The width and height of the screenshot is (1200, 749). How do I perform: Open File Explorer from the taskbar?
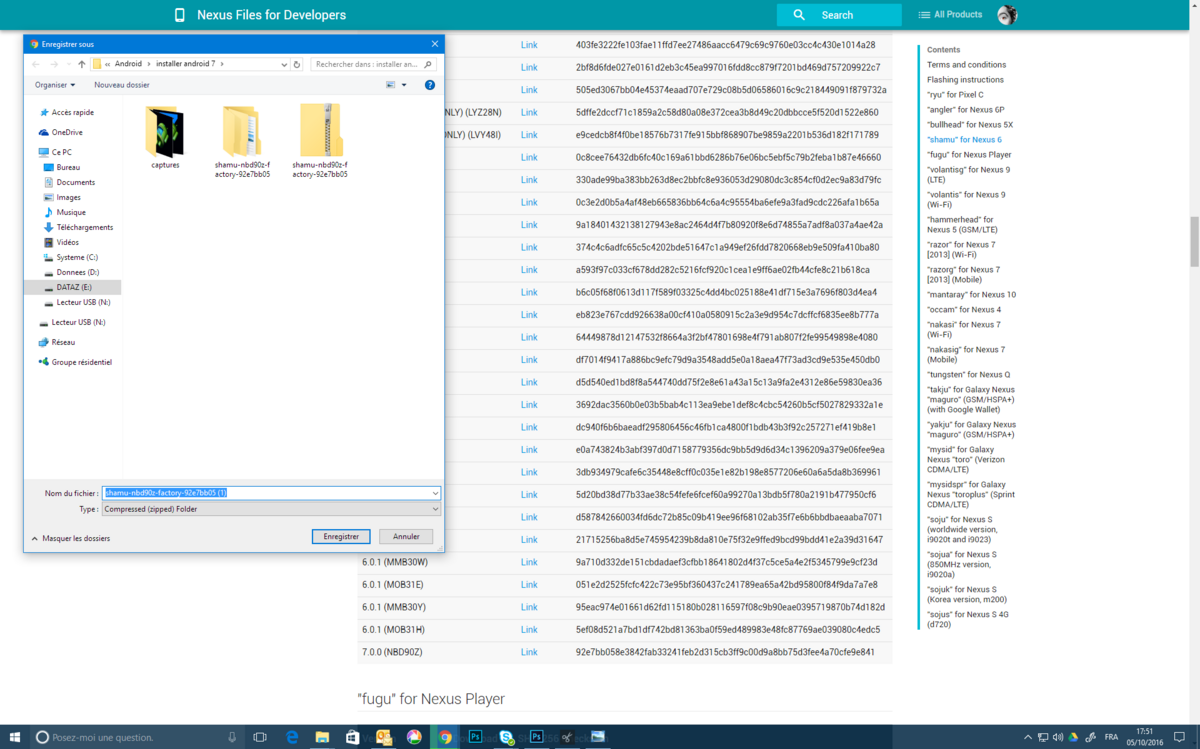click(x=322, y=737)
